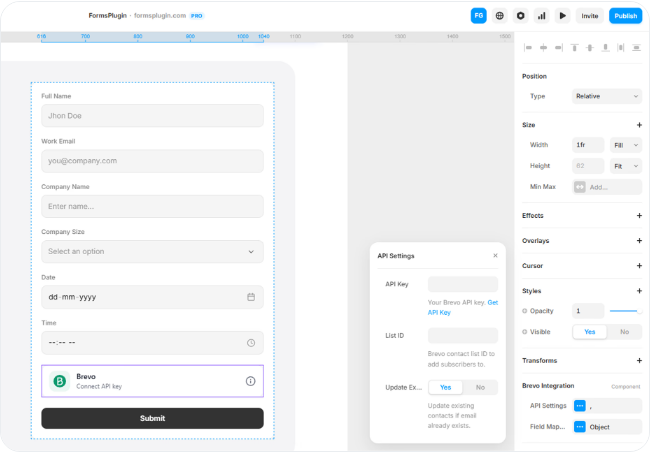This screenshot has height=452, width=650.
Task: Add a Size property with plus
Action: tap(639, 125)
